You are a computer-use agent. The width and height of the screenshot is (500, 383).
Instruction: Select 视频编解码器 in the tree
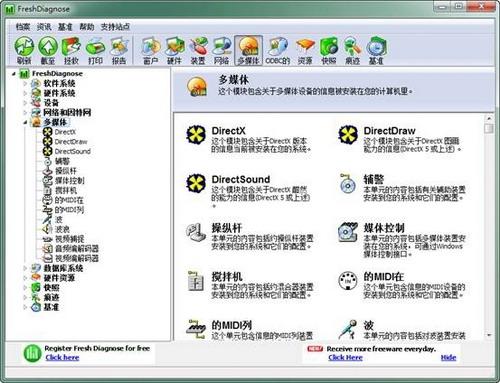click(x=77, y=258)
